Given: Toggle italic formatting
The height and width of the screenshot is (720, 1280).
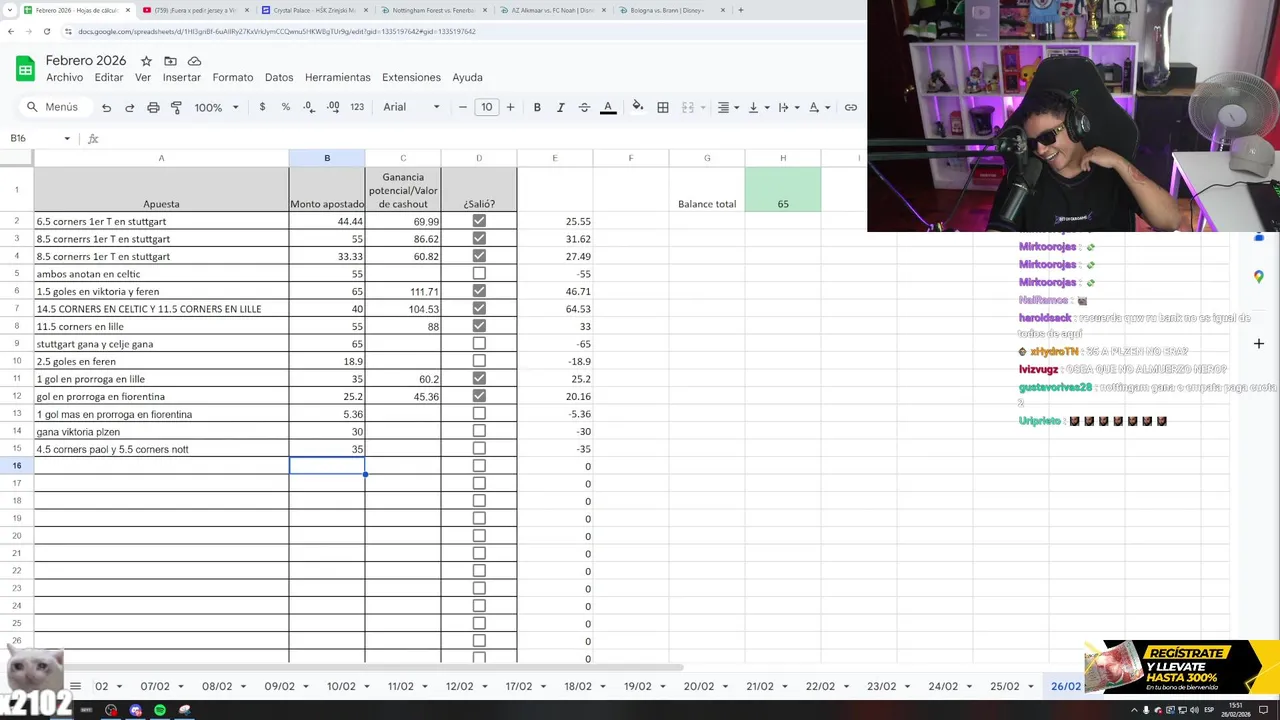Looking at the screenshot, I should tap(560, 107).
